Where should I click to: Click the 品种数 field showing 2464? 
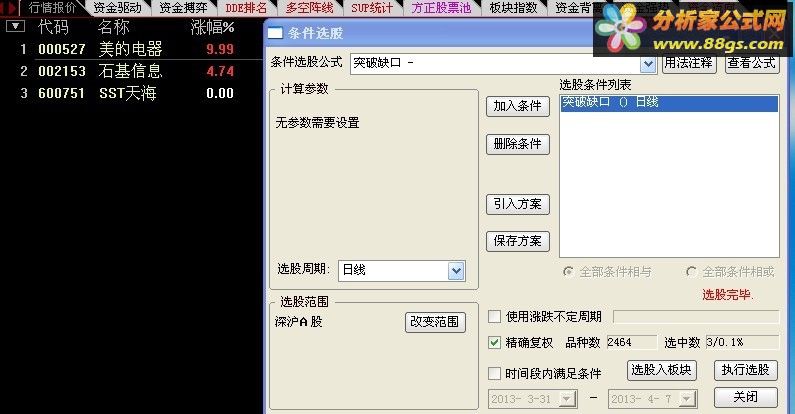pyautogui.click(x=632, y=343)
